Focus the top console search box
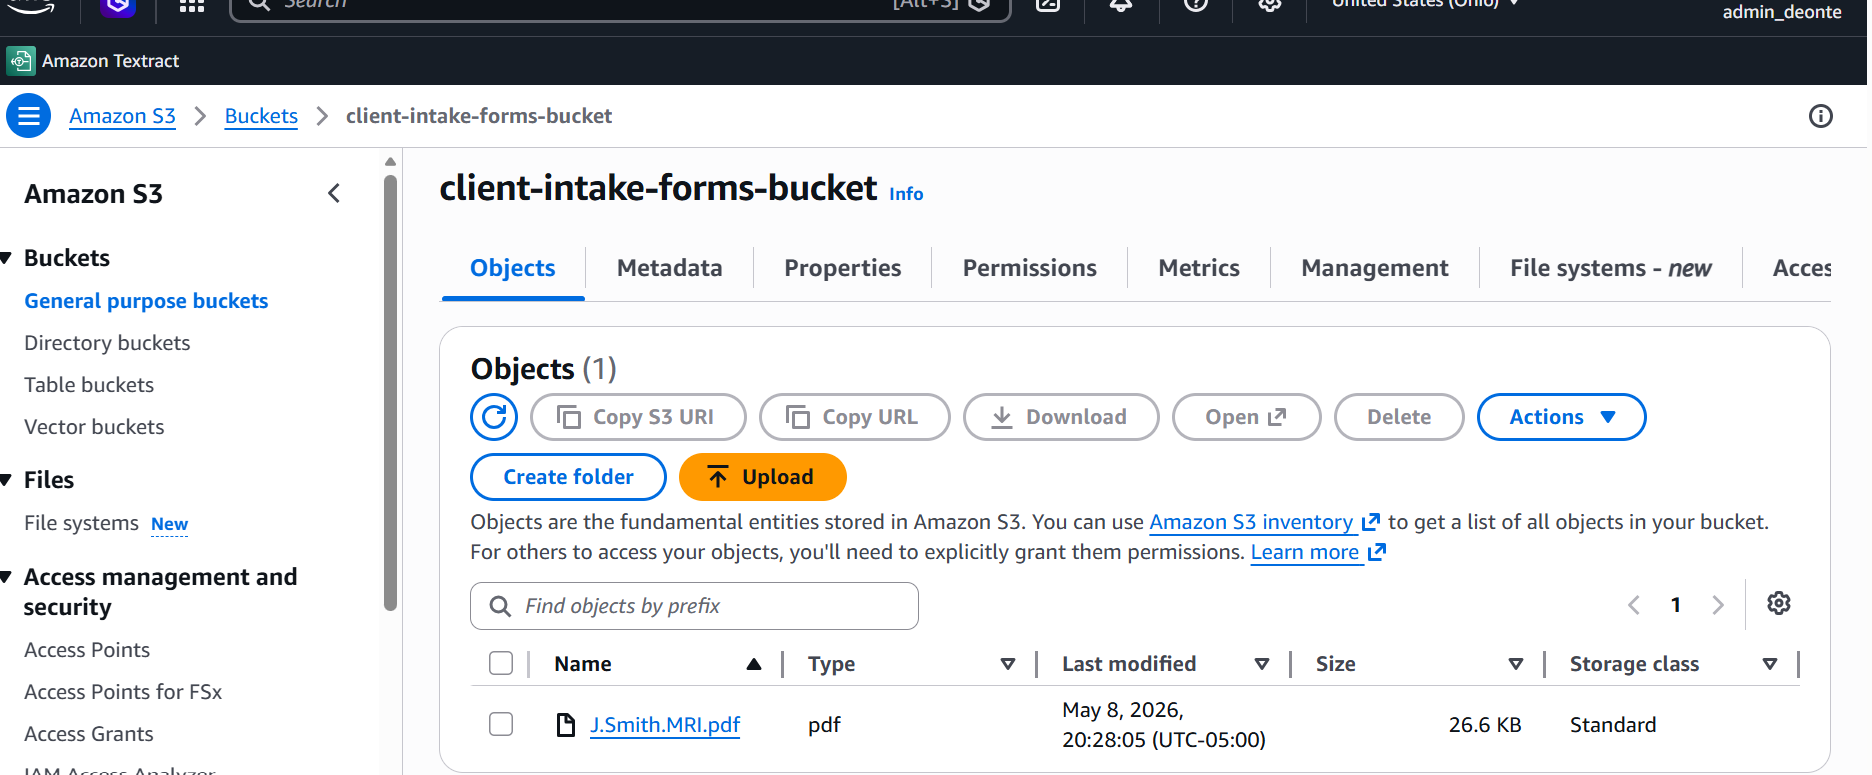 (x=620, y=6)
